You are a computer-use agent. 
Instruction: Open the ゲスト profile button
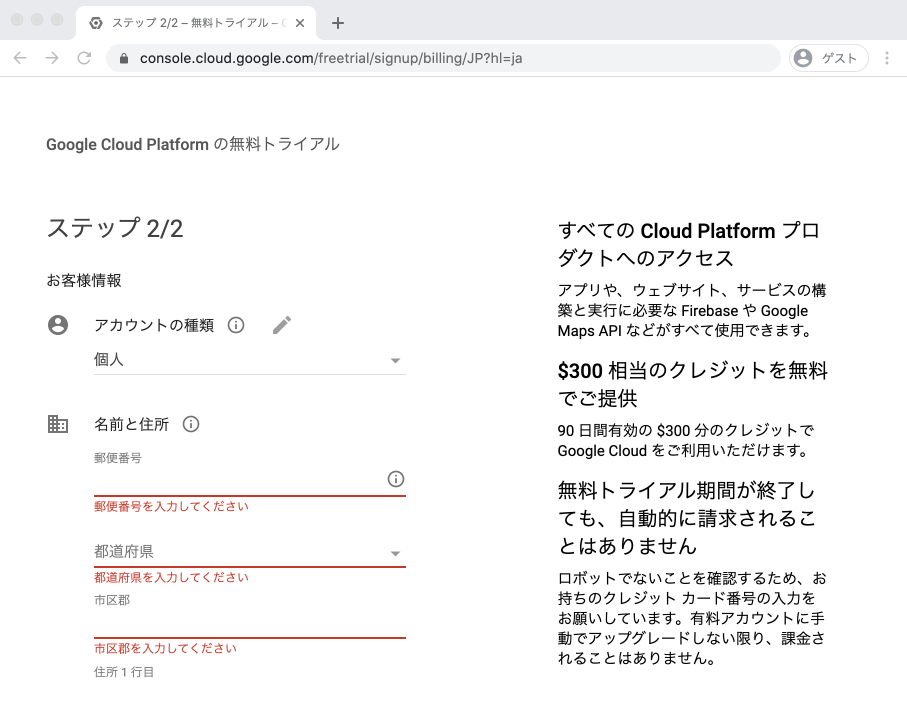pyautogui.click(x=828, y=58)
